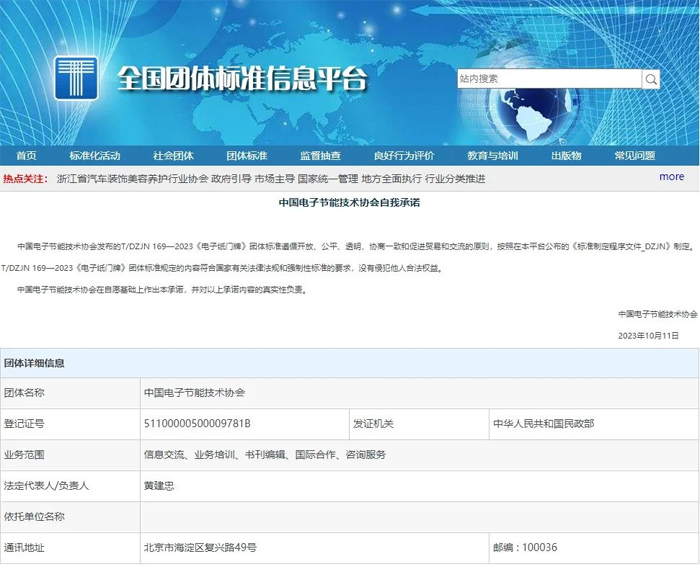Click the 市场主导 hot topic link

point(274,178)
